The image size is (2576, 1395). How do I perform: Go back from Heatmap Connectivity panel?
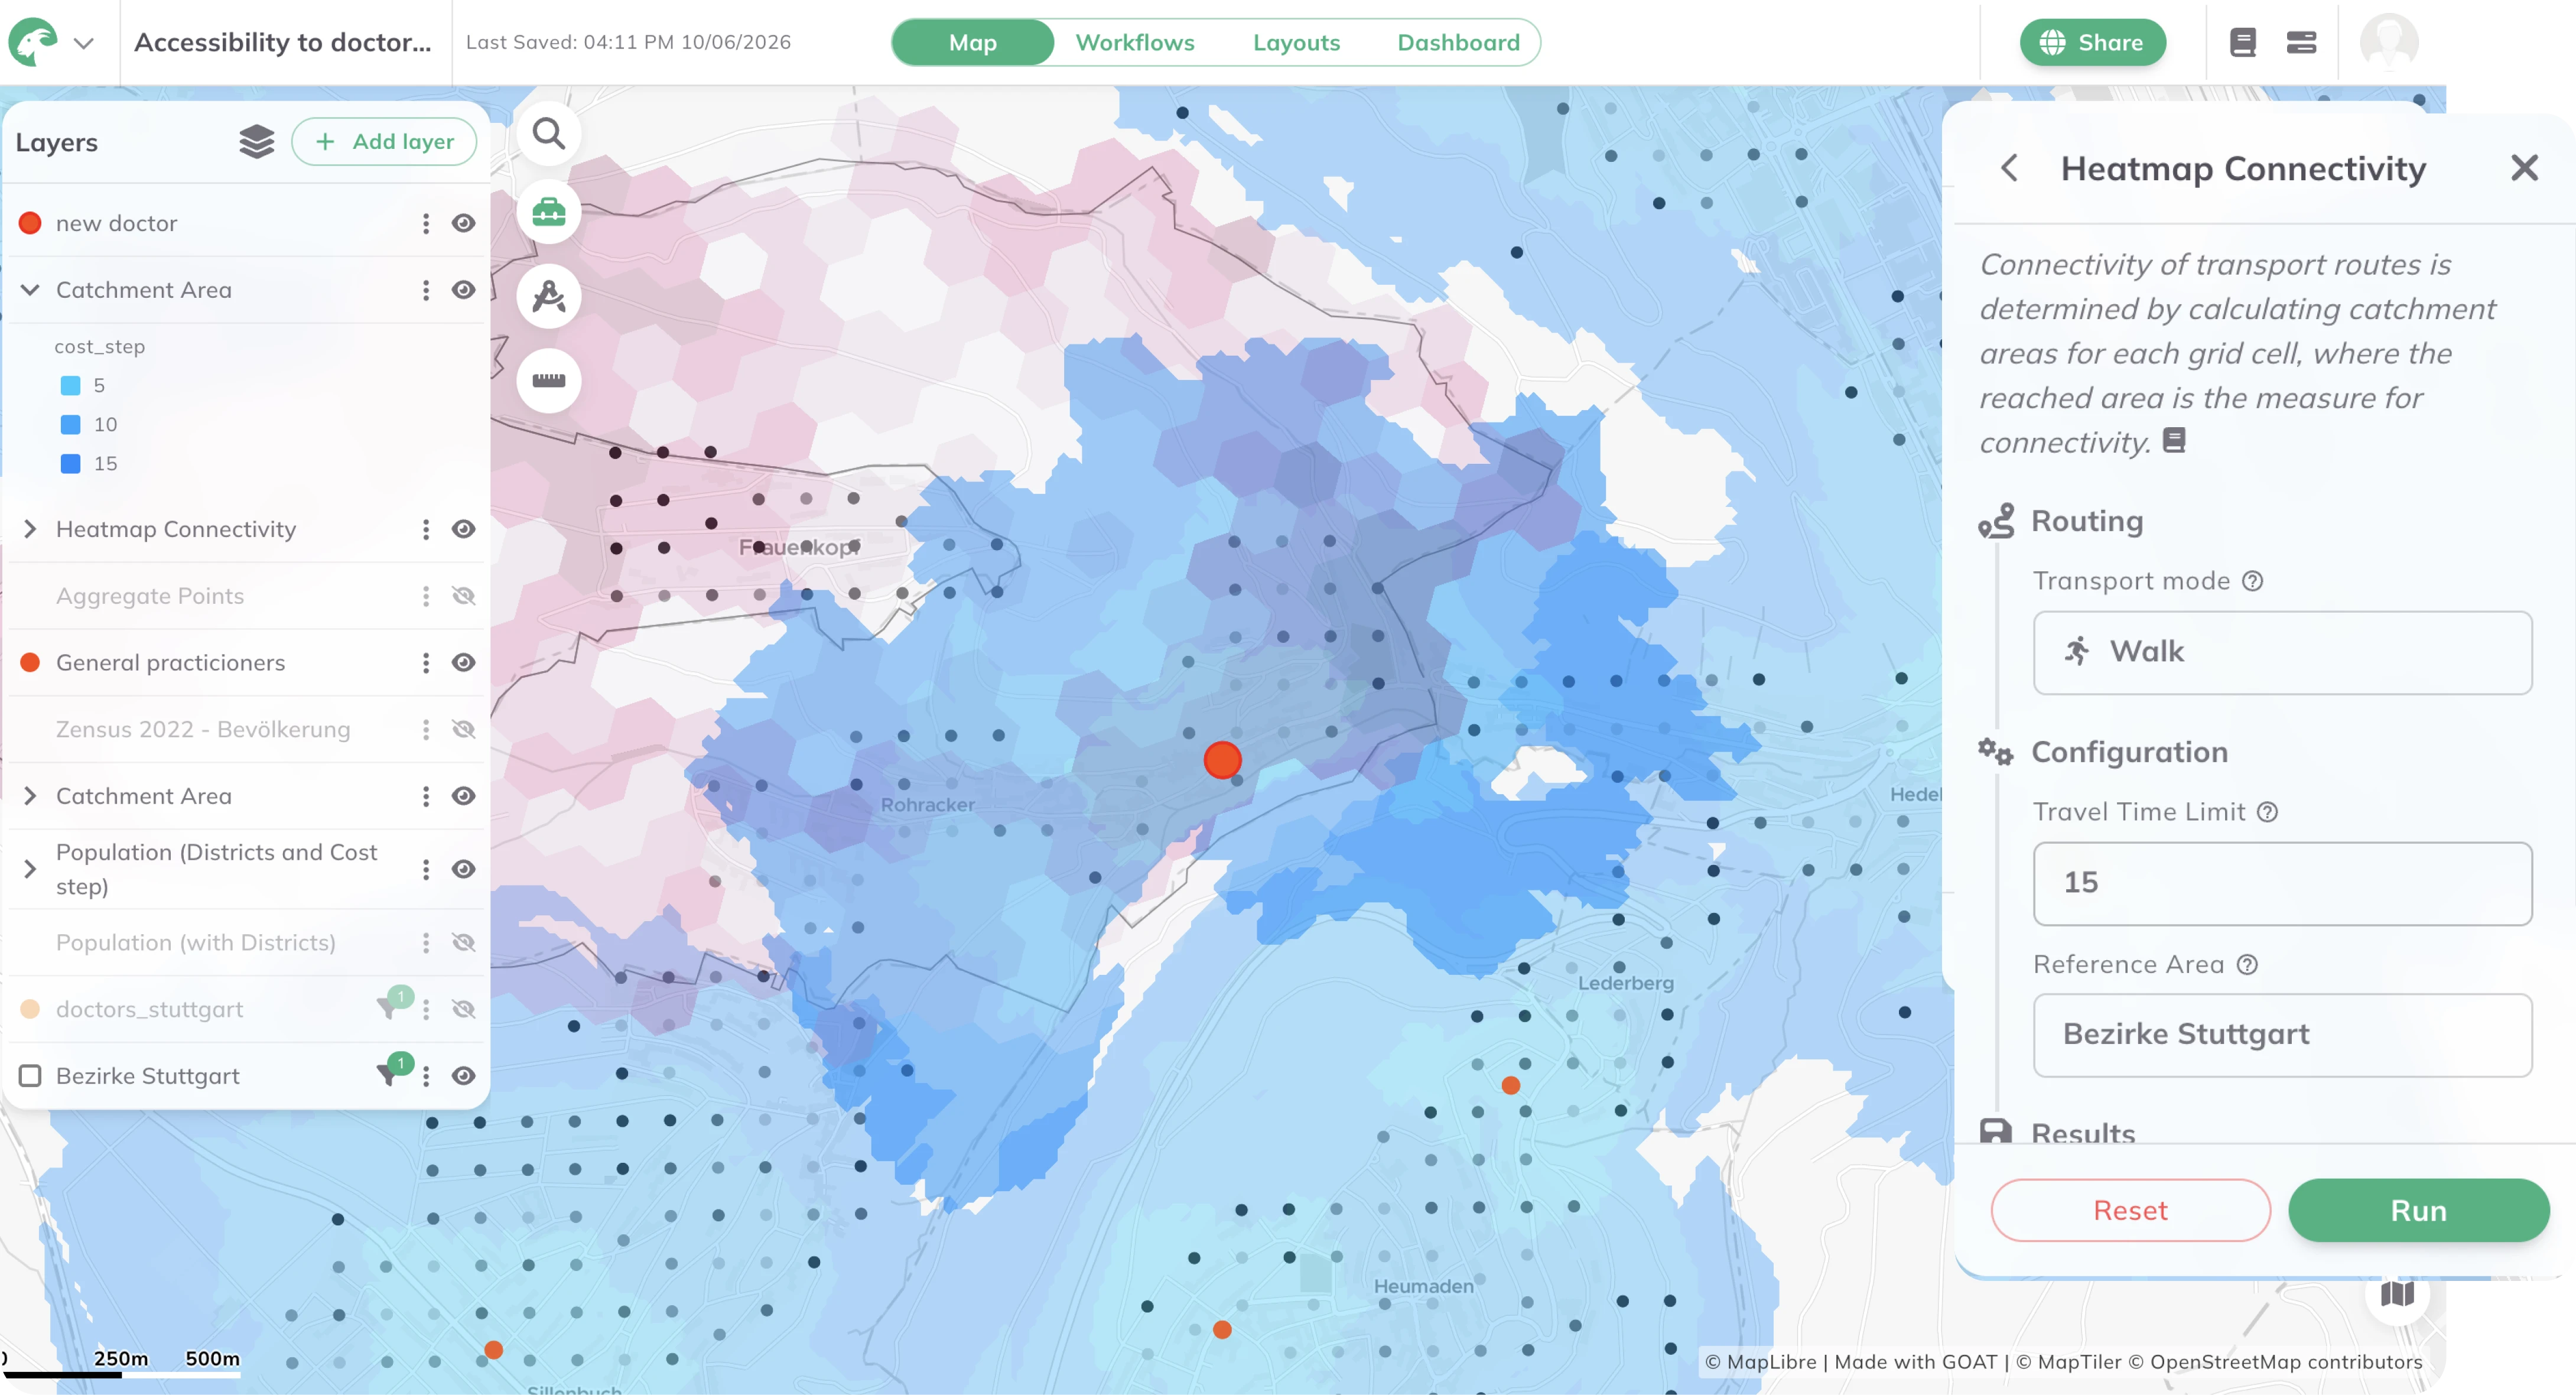click(2009, 168)
